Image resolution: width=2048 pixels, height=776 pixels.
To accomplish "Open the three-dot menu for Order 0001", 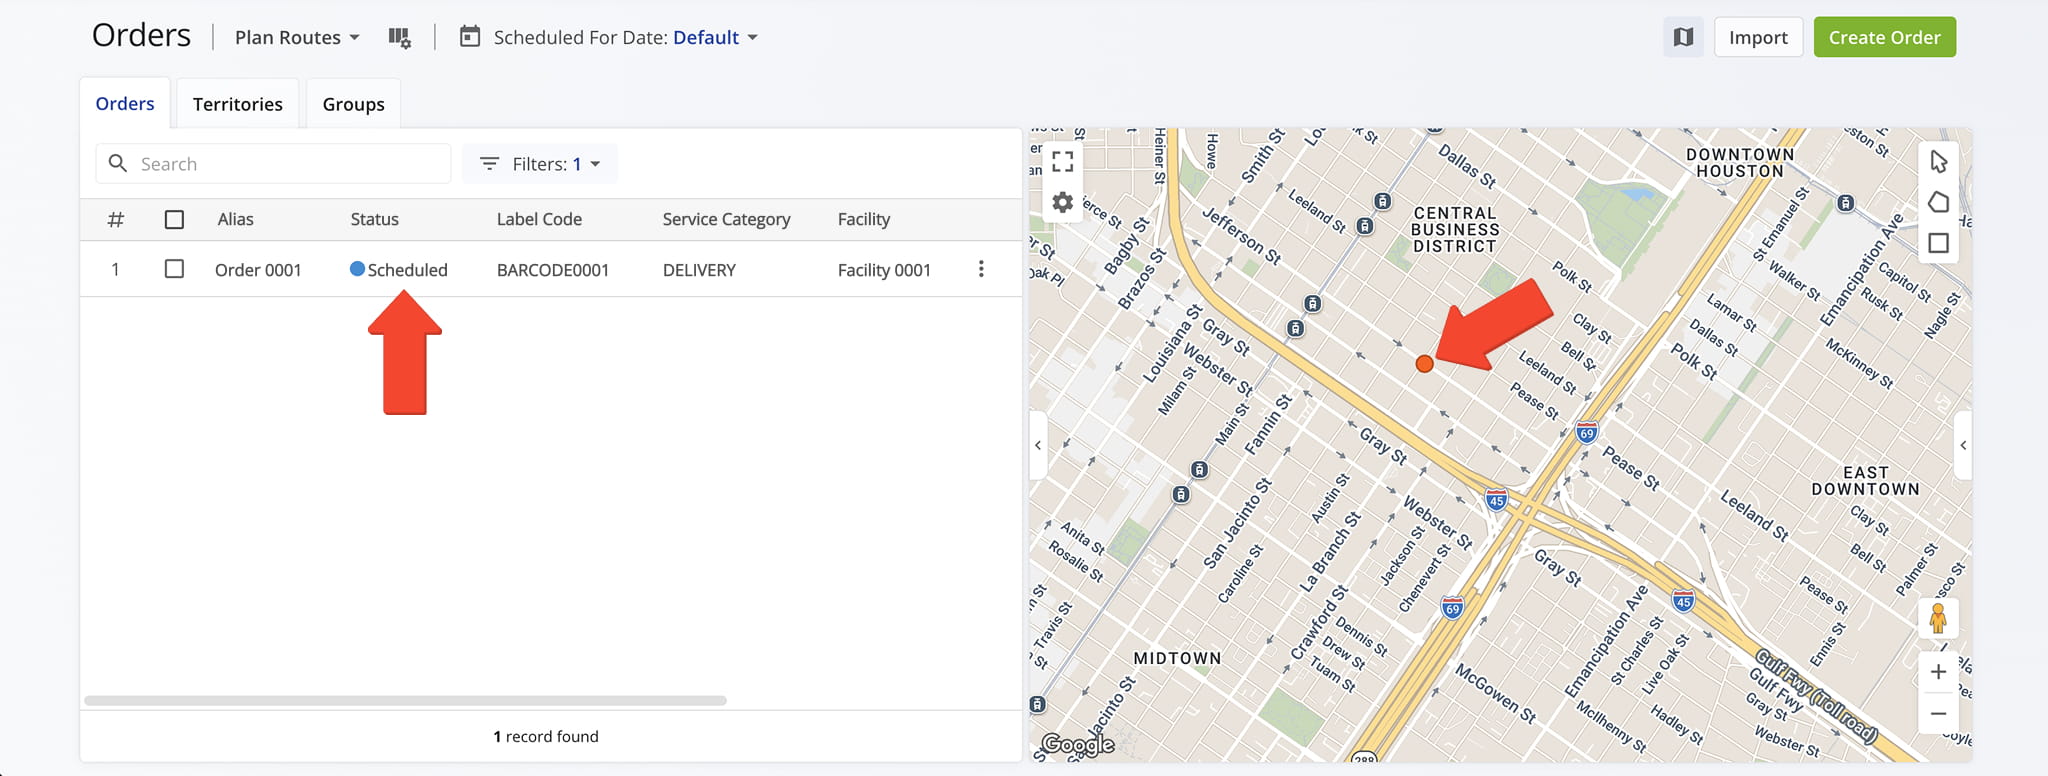I will point(981,269).
